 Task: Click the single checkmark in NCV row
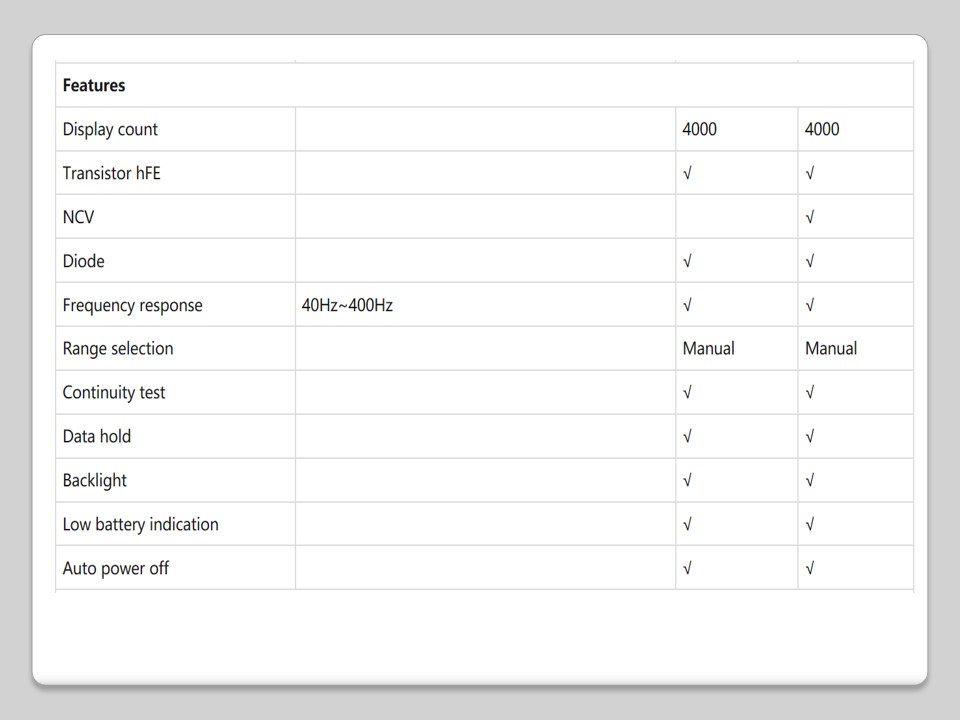pos(809,217)
